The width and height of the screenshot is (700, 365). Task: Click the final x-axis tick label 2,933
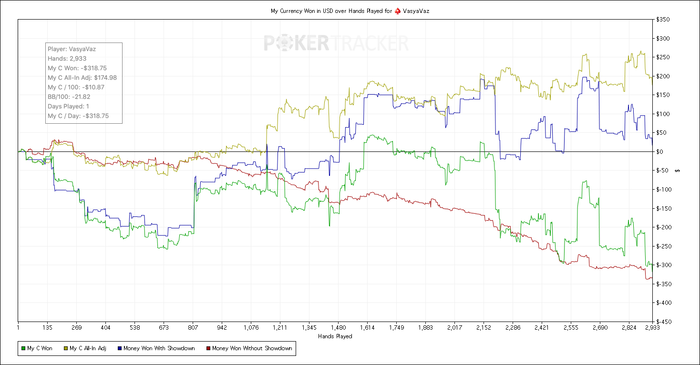pyautogui.click(x=652, y=328)
